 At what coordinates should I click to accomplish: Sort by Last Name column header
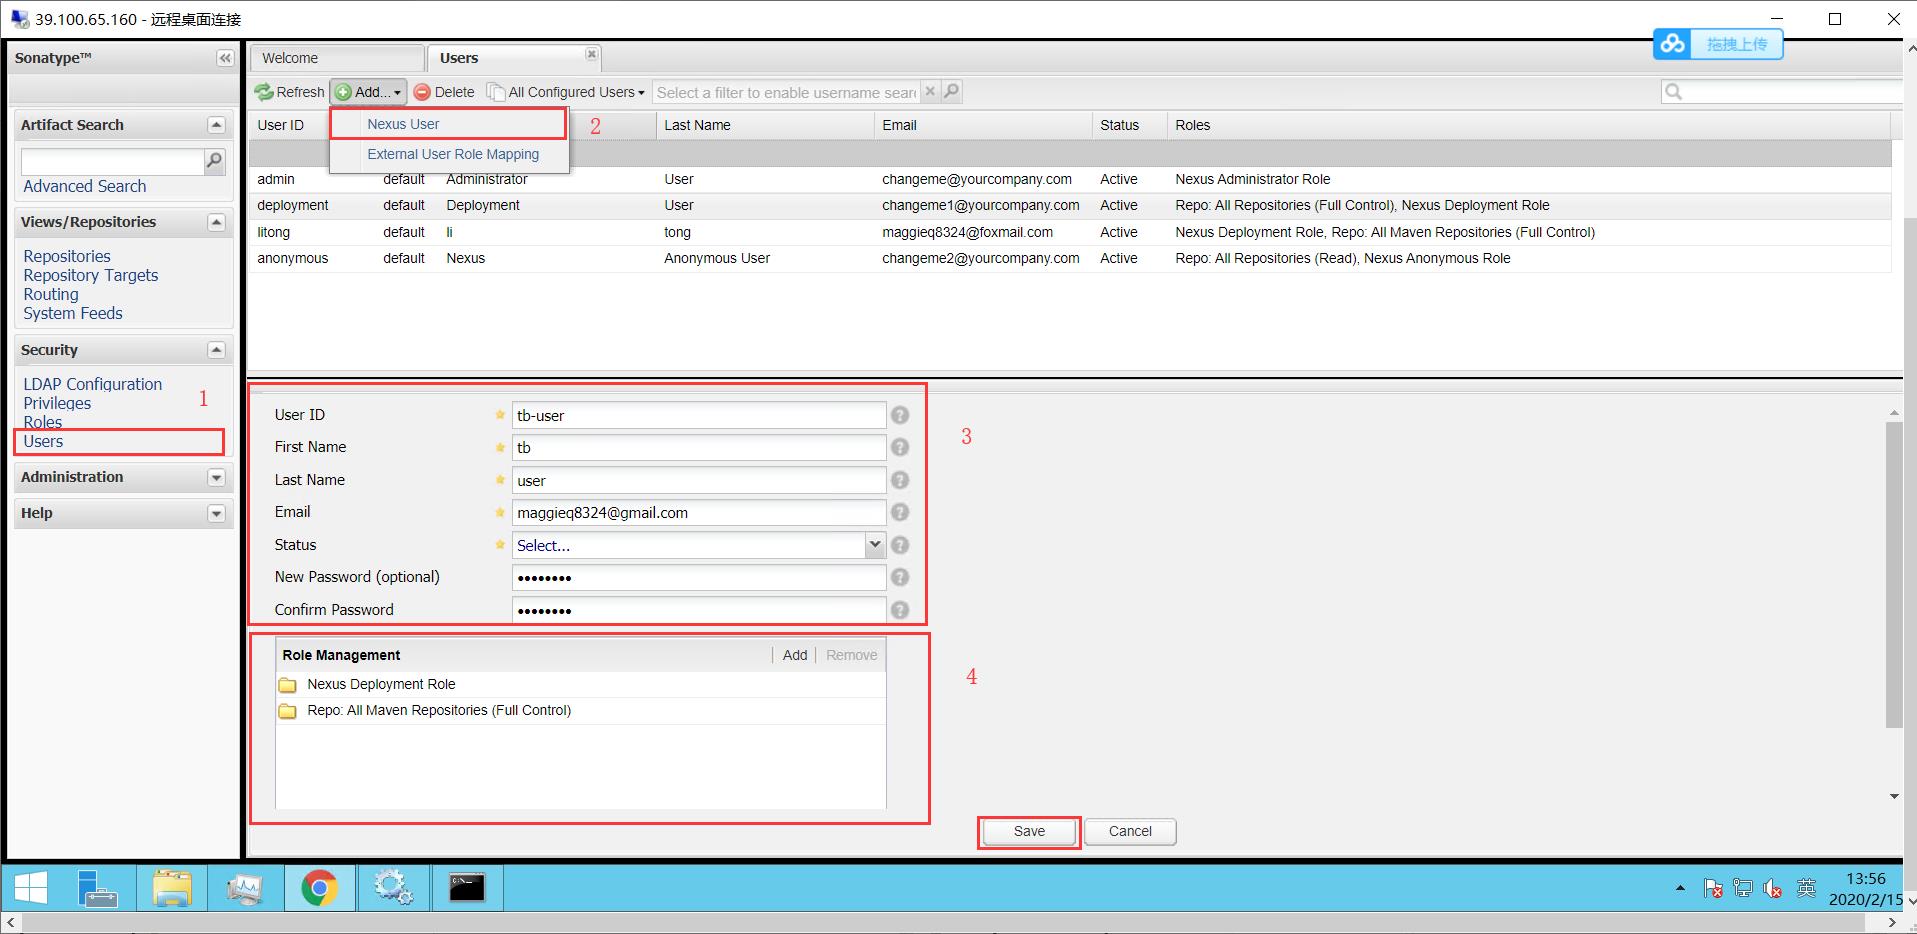(x=765, y=125)
